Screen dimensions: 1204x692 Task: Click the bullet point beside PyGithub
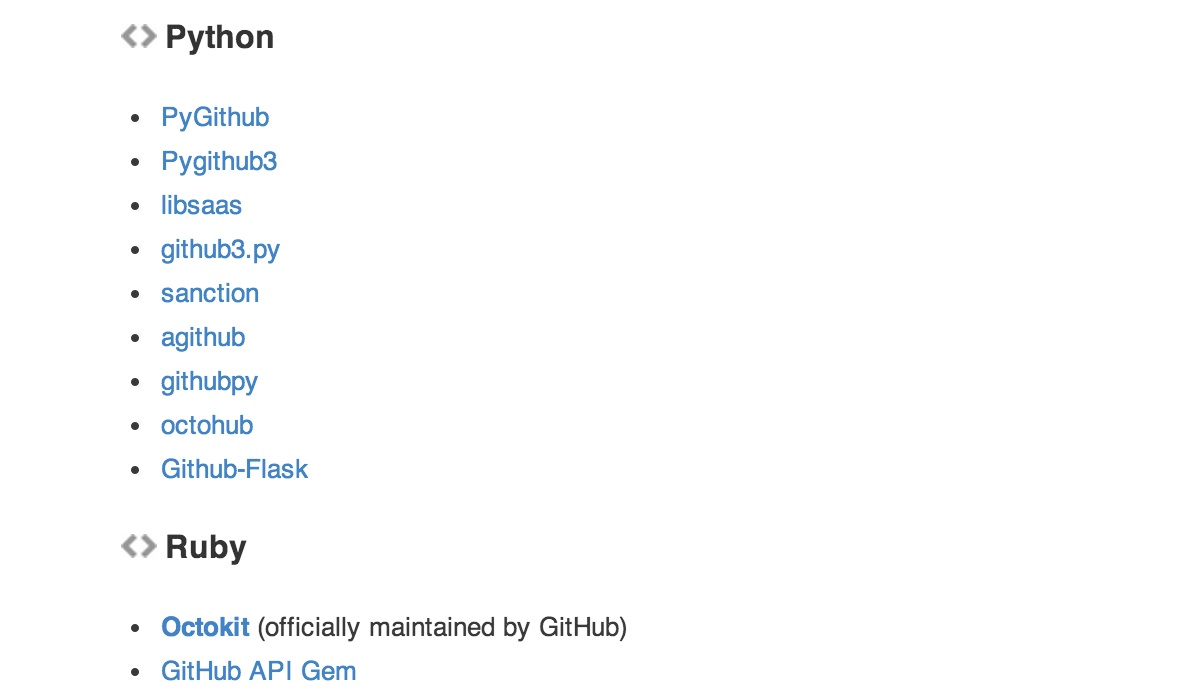click(136, 119)
